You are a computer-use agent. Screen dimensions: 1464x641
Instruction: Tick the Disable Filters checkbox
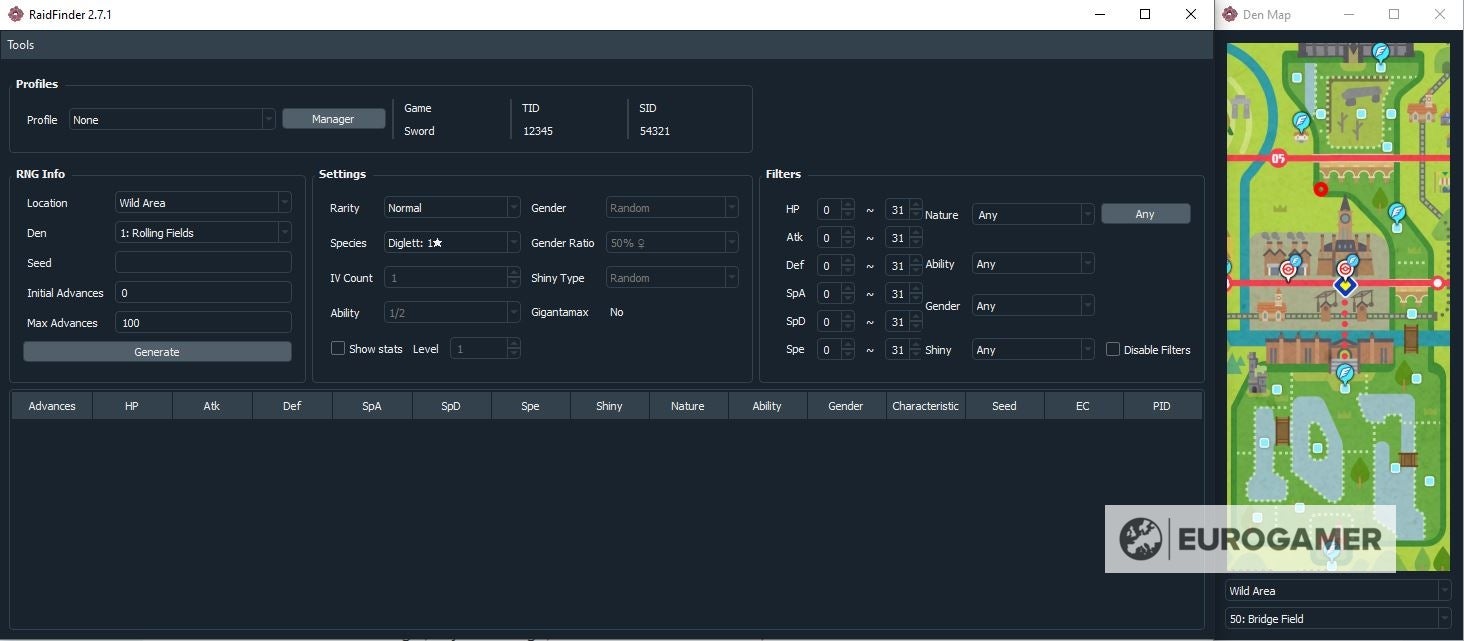(1113, 349)
